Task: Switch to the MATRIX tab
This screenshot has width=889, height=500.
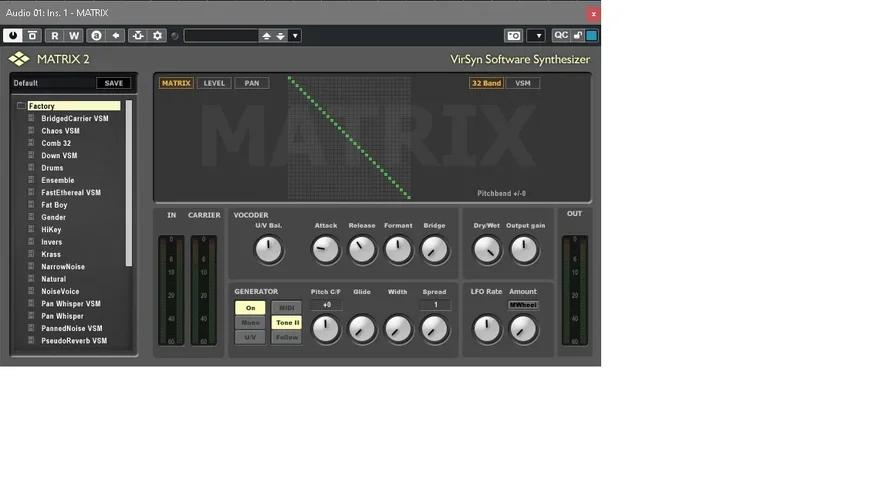Action: [176, 83]
